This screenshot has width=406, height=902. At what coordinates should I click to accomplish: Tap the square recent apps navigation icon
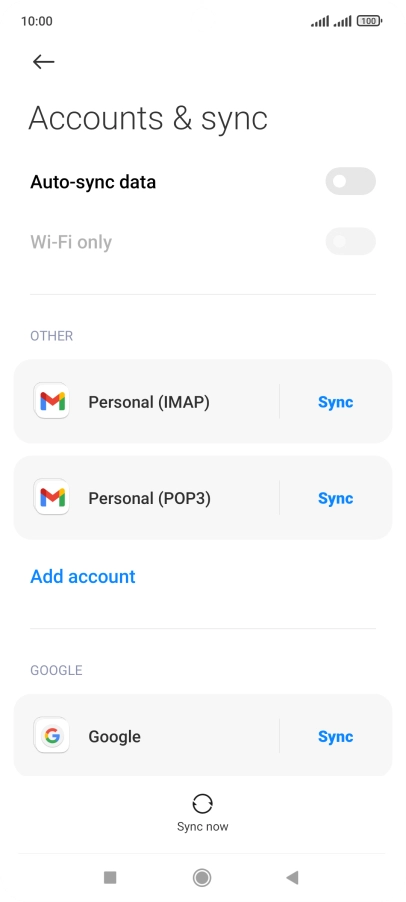[x=110, y=877]
